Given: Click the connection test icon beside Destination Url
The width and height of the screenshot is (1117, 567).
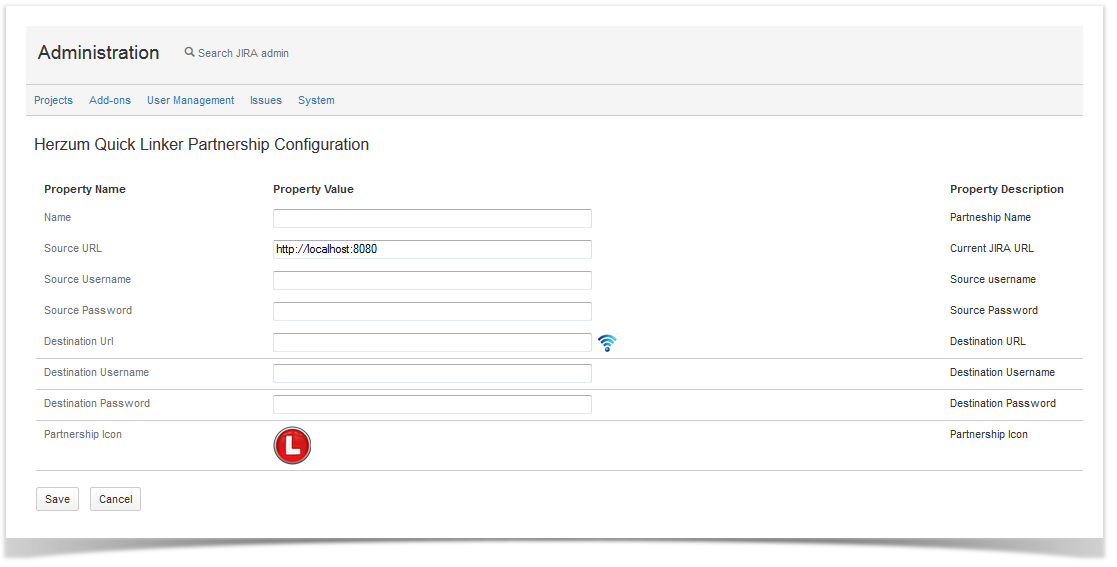Looking at the screenshot, I should click(x=607, y=343).
